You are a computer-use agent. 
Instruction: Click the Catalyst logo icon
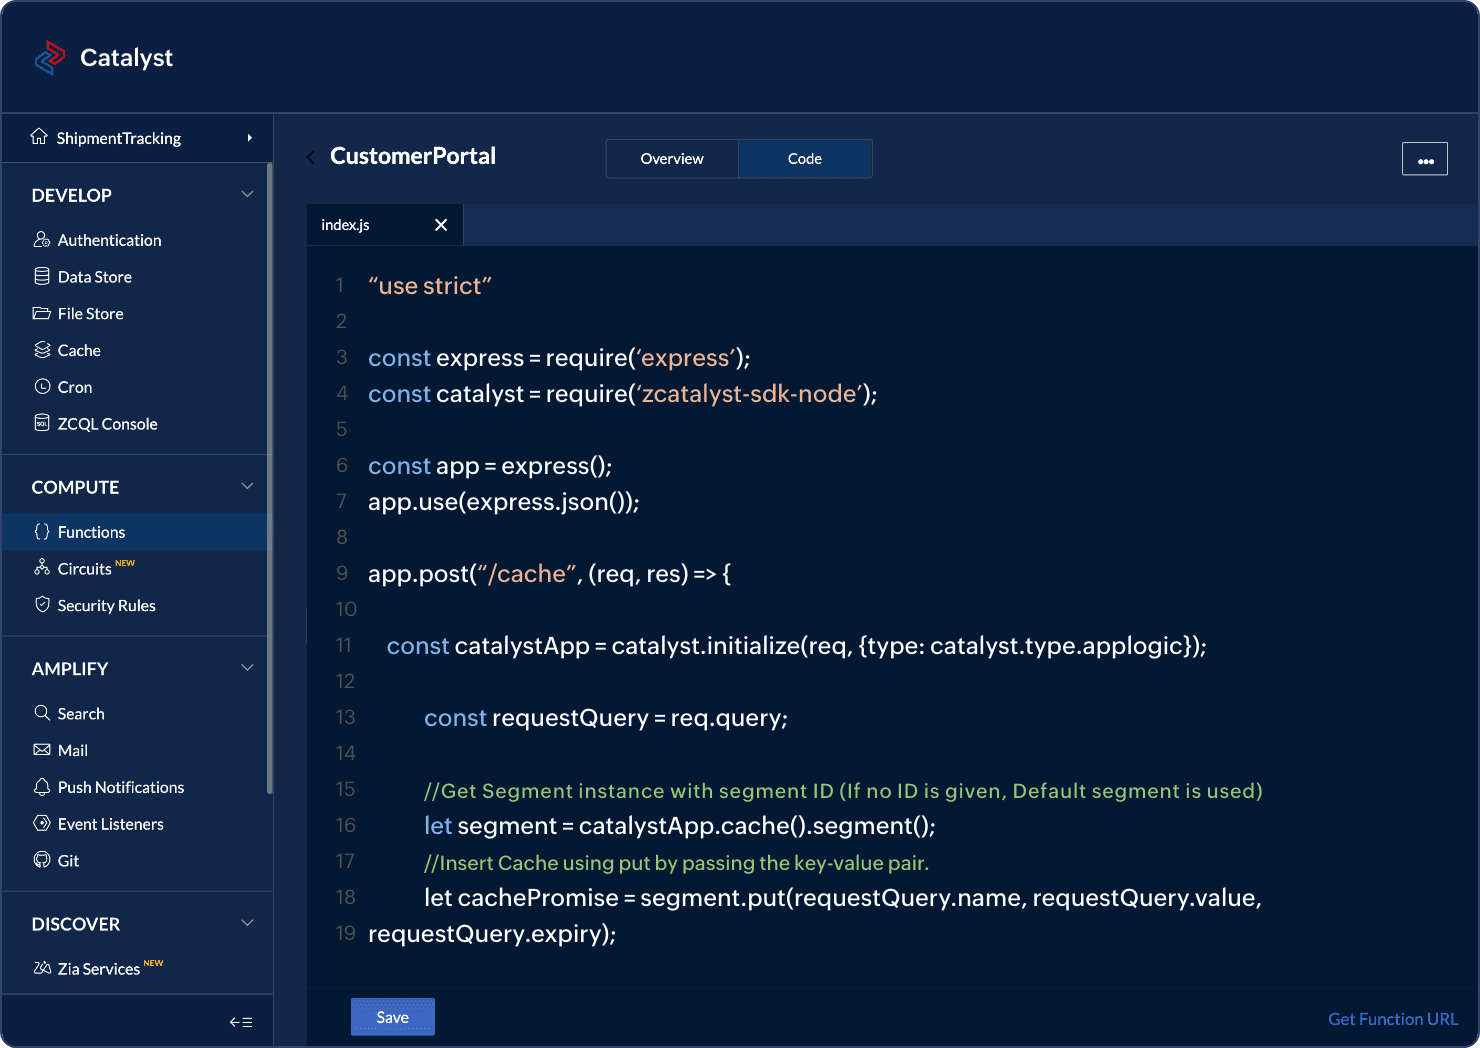click(50, 58)
